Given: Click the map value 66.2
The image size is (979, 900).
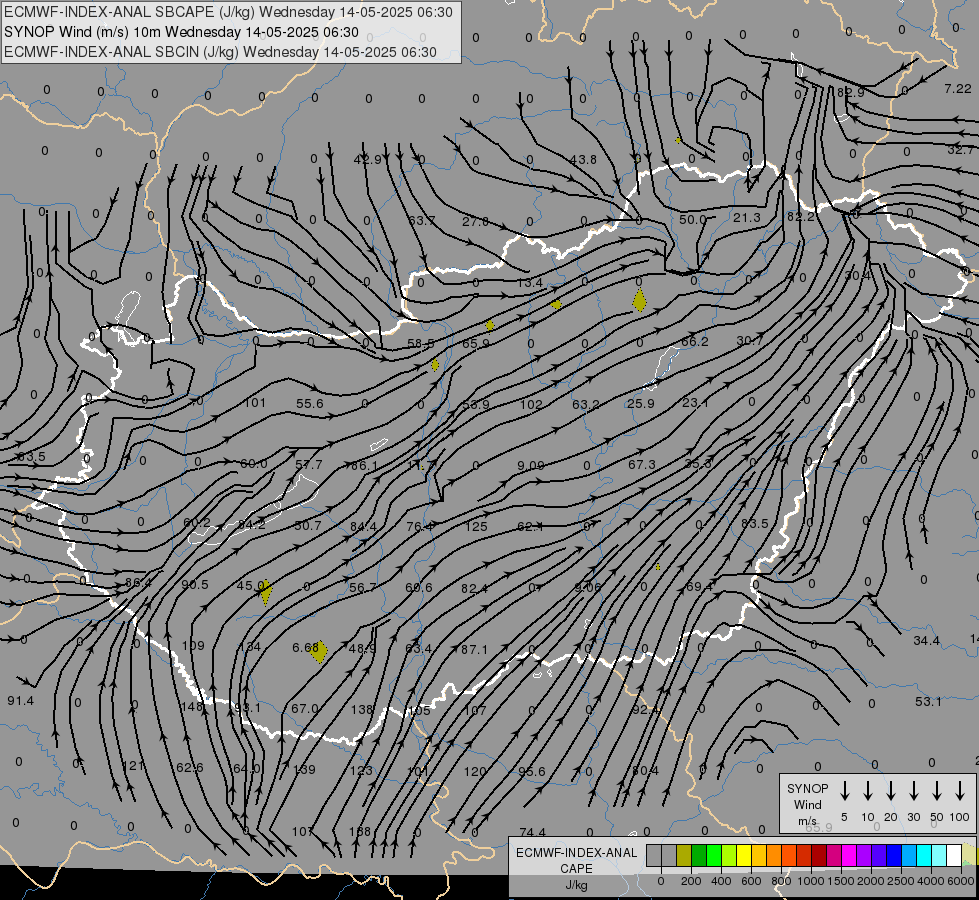Looking at the screenshot, I should coord(695,341).
